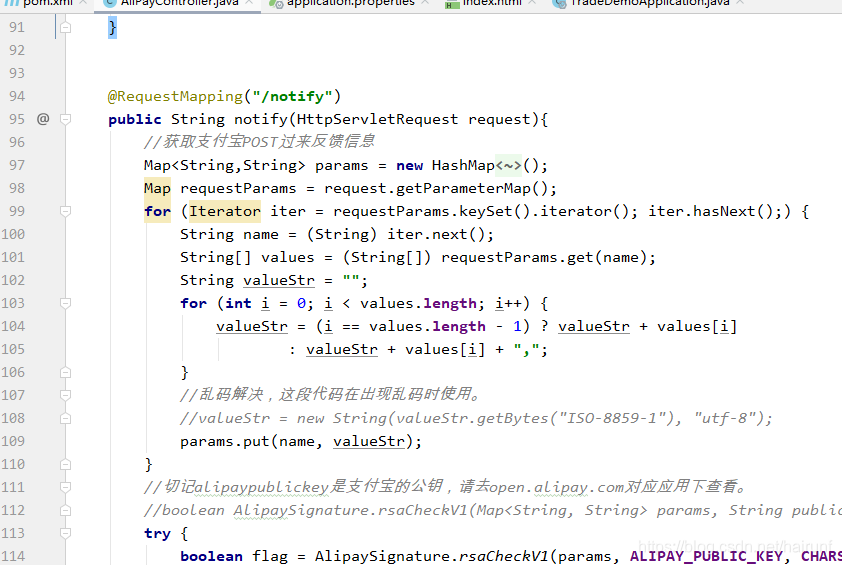
Task: Click iter.next() on line 100
Action: point(436,235)
